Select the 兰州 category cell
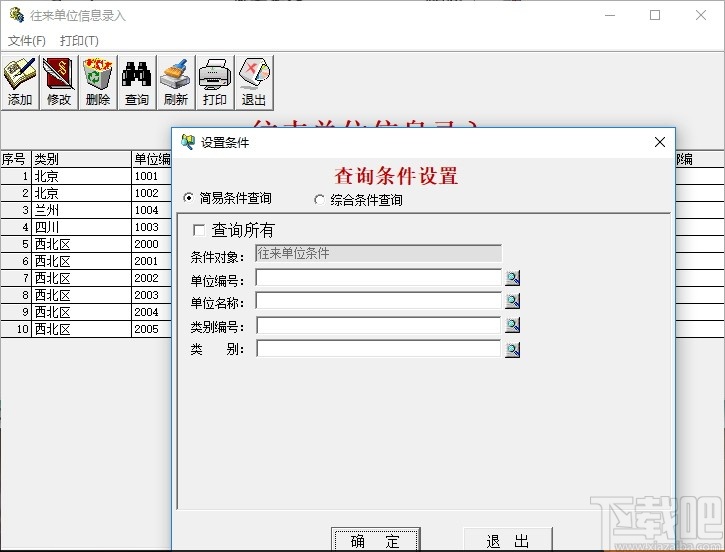This screenshot has height=552, width=725. pos(81,210)
